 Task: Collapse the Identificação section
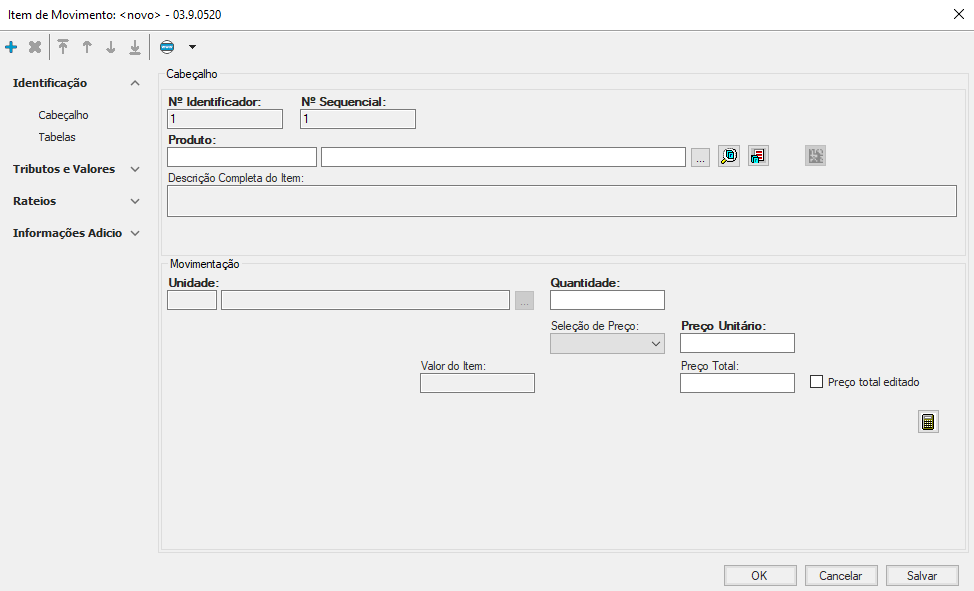pos(135,83)
